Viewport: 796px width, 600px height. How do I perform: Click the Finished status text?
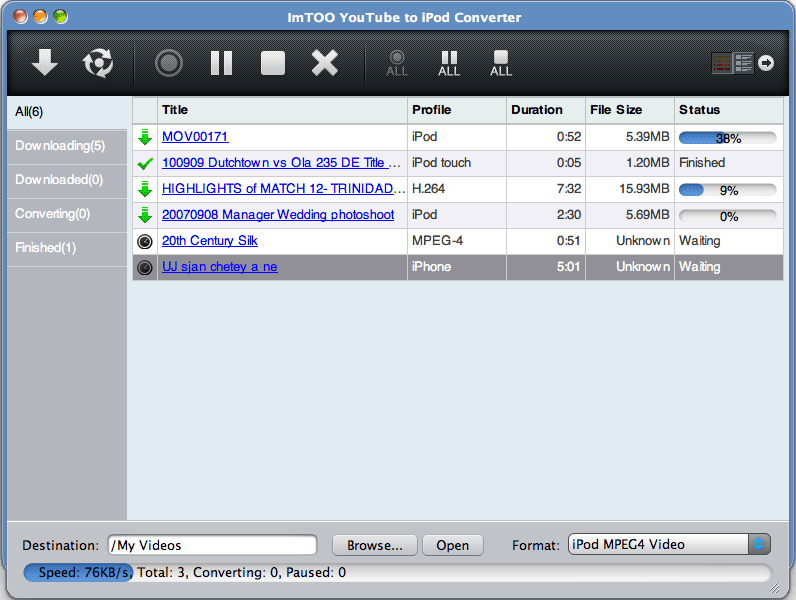tap(702, 162)
